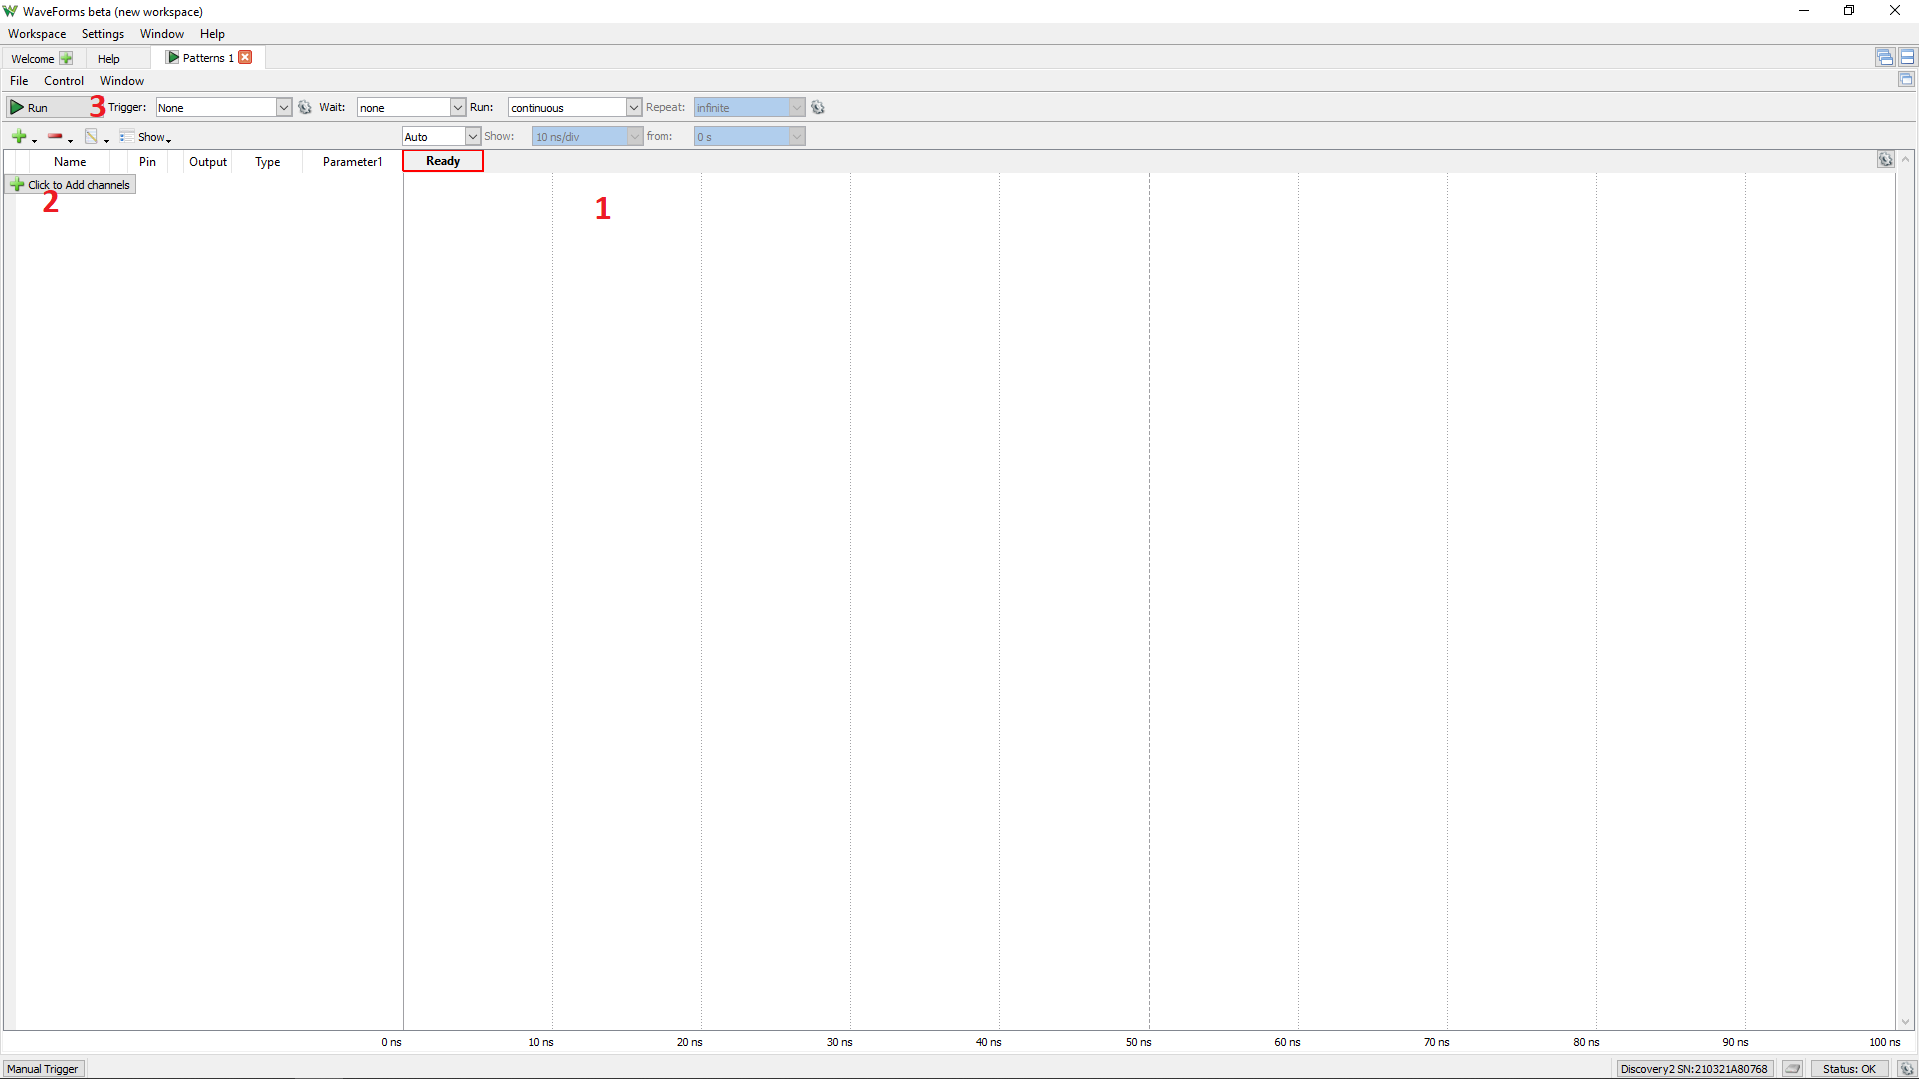Click the edit pencil toolbar icon

click(x=91, y=137)
